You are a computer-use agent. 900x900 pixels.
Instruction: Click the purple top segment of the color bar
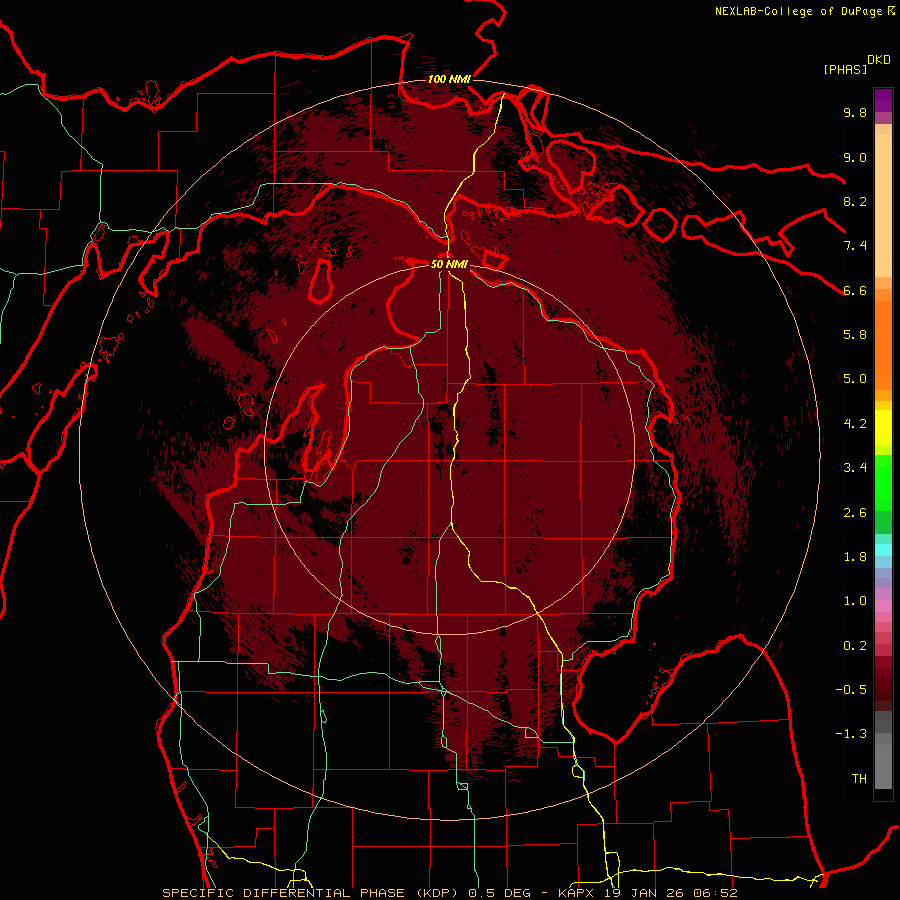pos(883,100)
